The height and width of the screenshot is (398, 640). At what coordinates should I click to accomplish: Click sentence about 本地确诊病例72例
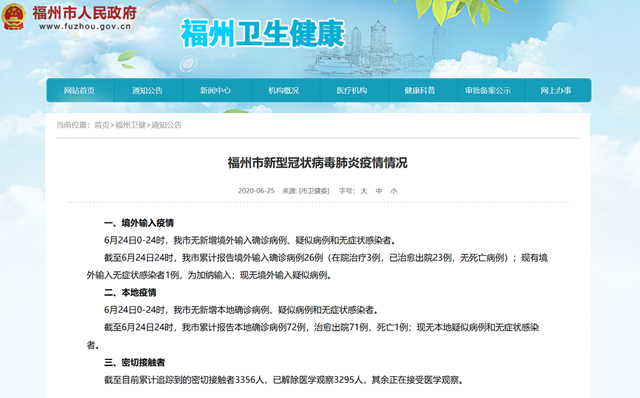313,336
